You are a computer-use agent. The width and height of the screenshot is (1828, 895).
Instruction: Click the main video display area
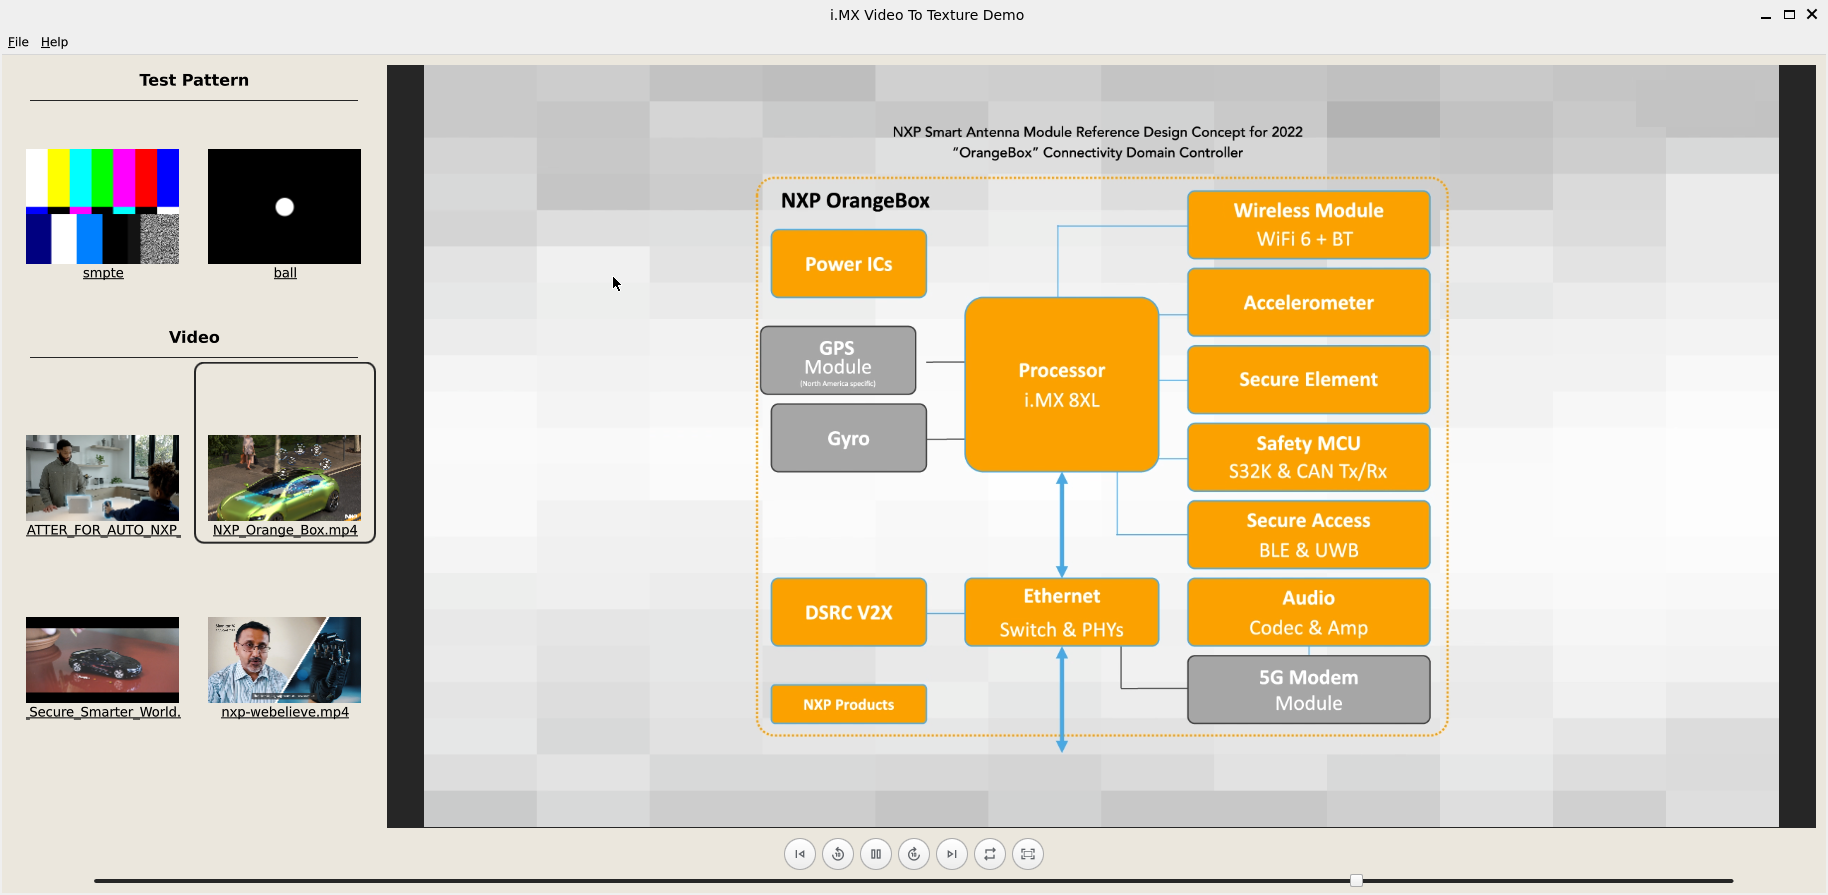(1101, 446)
